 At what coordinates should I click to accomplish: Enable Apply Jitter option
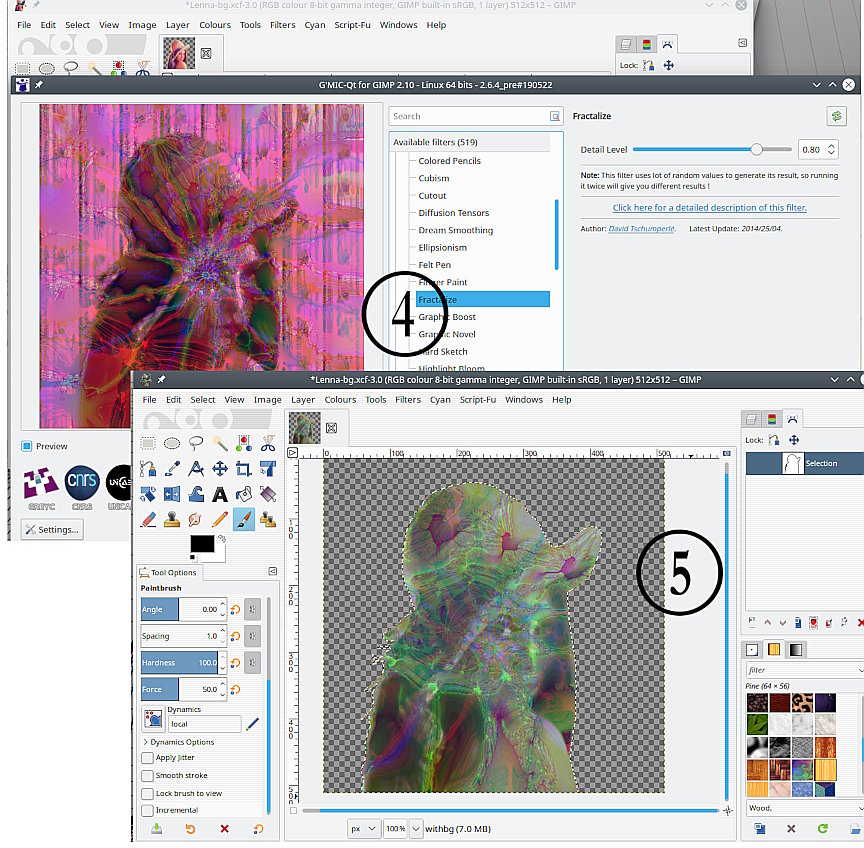coord(147,758)
